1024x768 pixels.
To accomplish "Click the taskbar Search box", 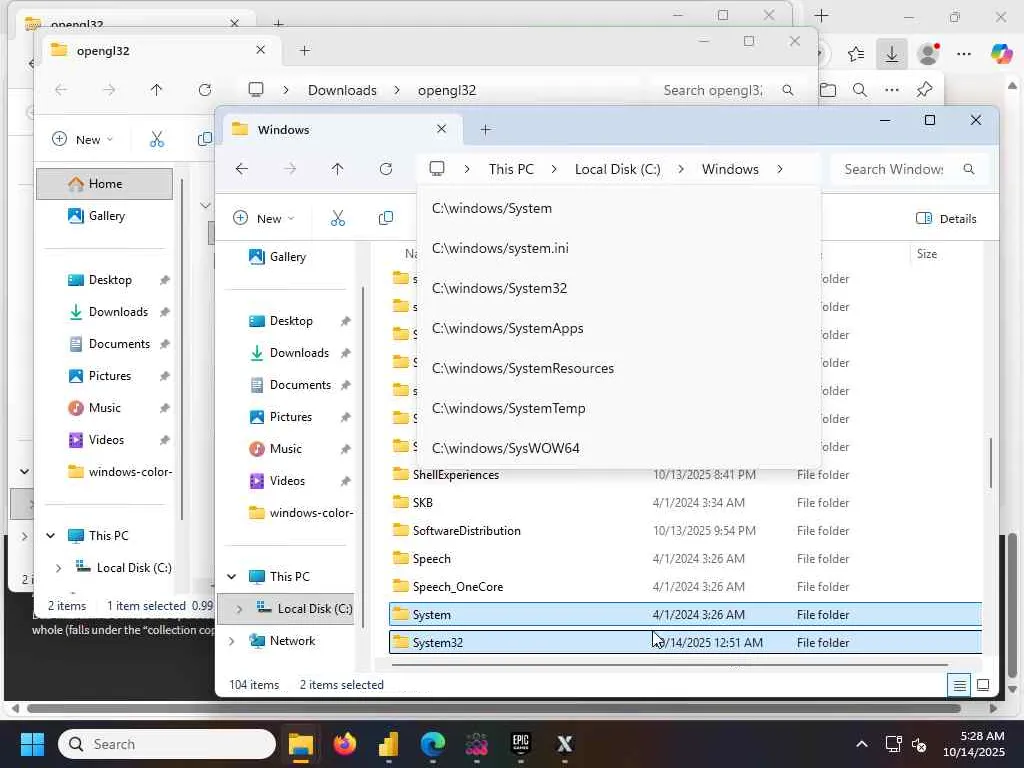I will point(167,744).
